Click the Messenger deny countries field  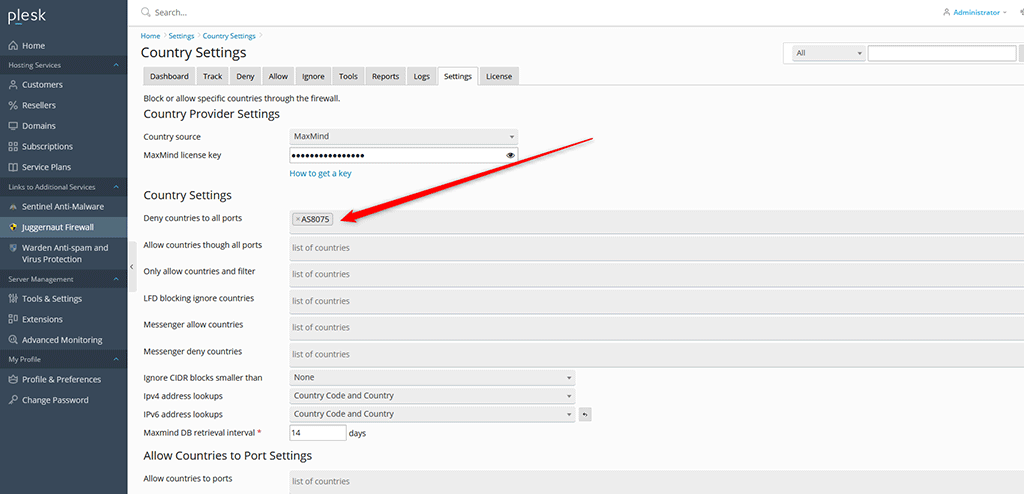[656, 354]
